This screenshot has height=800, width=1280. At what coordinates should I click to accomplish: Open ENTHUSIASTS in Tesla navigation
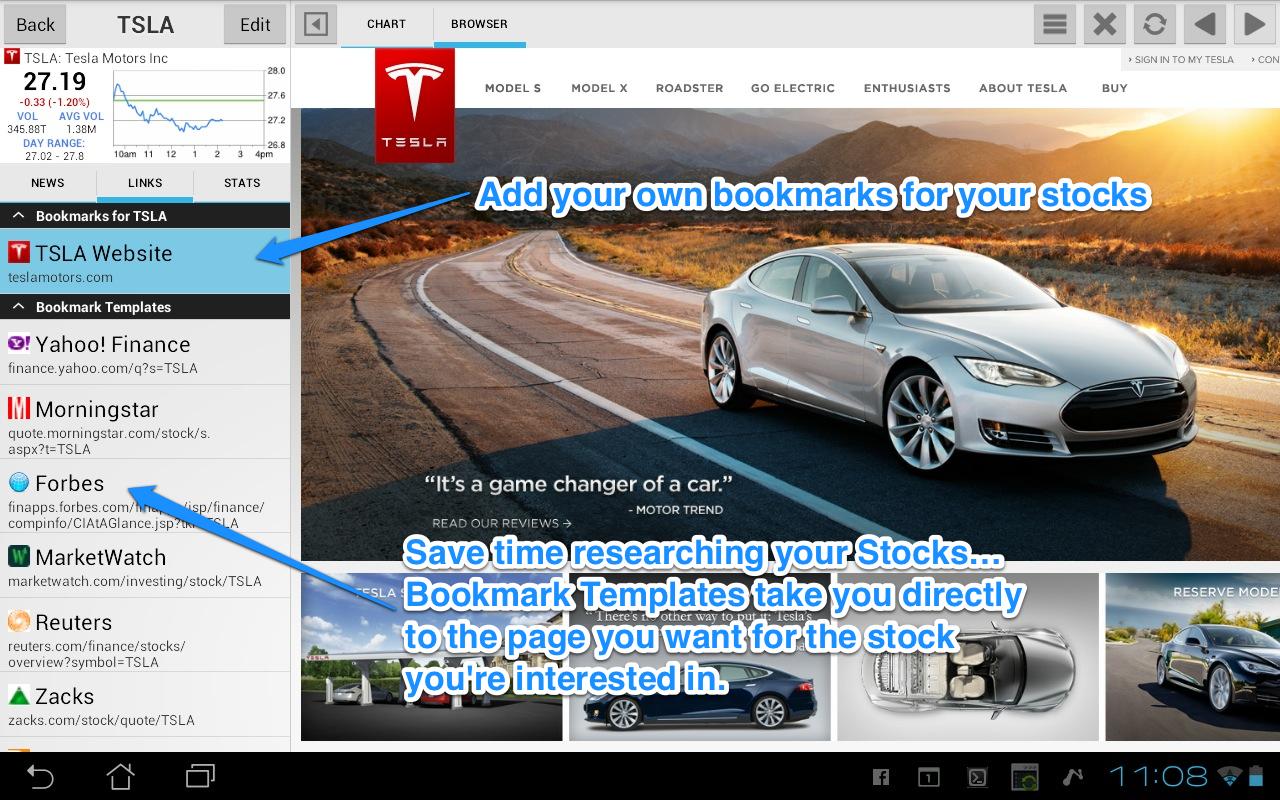(x=907, y=88)
